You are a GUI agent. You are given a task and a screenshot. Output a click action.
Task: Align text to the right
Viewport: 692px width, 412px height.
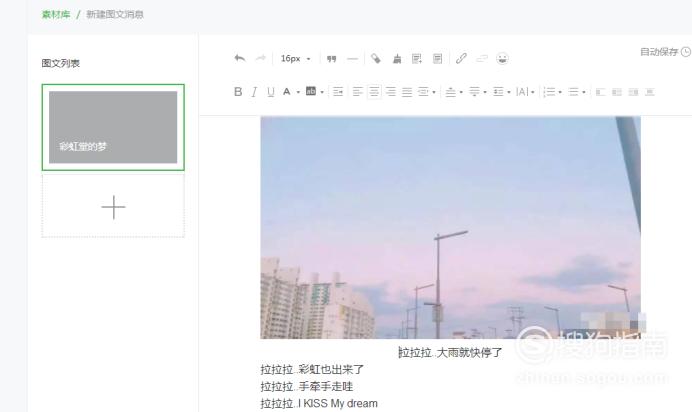(391, 92)
